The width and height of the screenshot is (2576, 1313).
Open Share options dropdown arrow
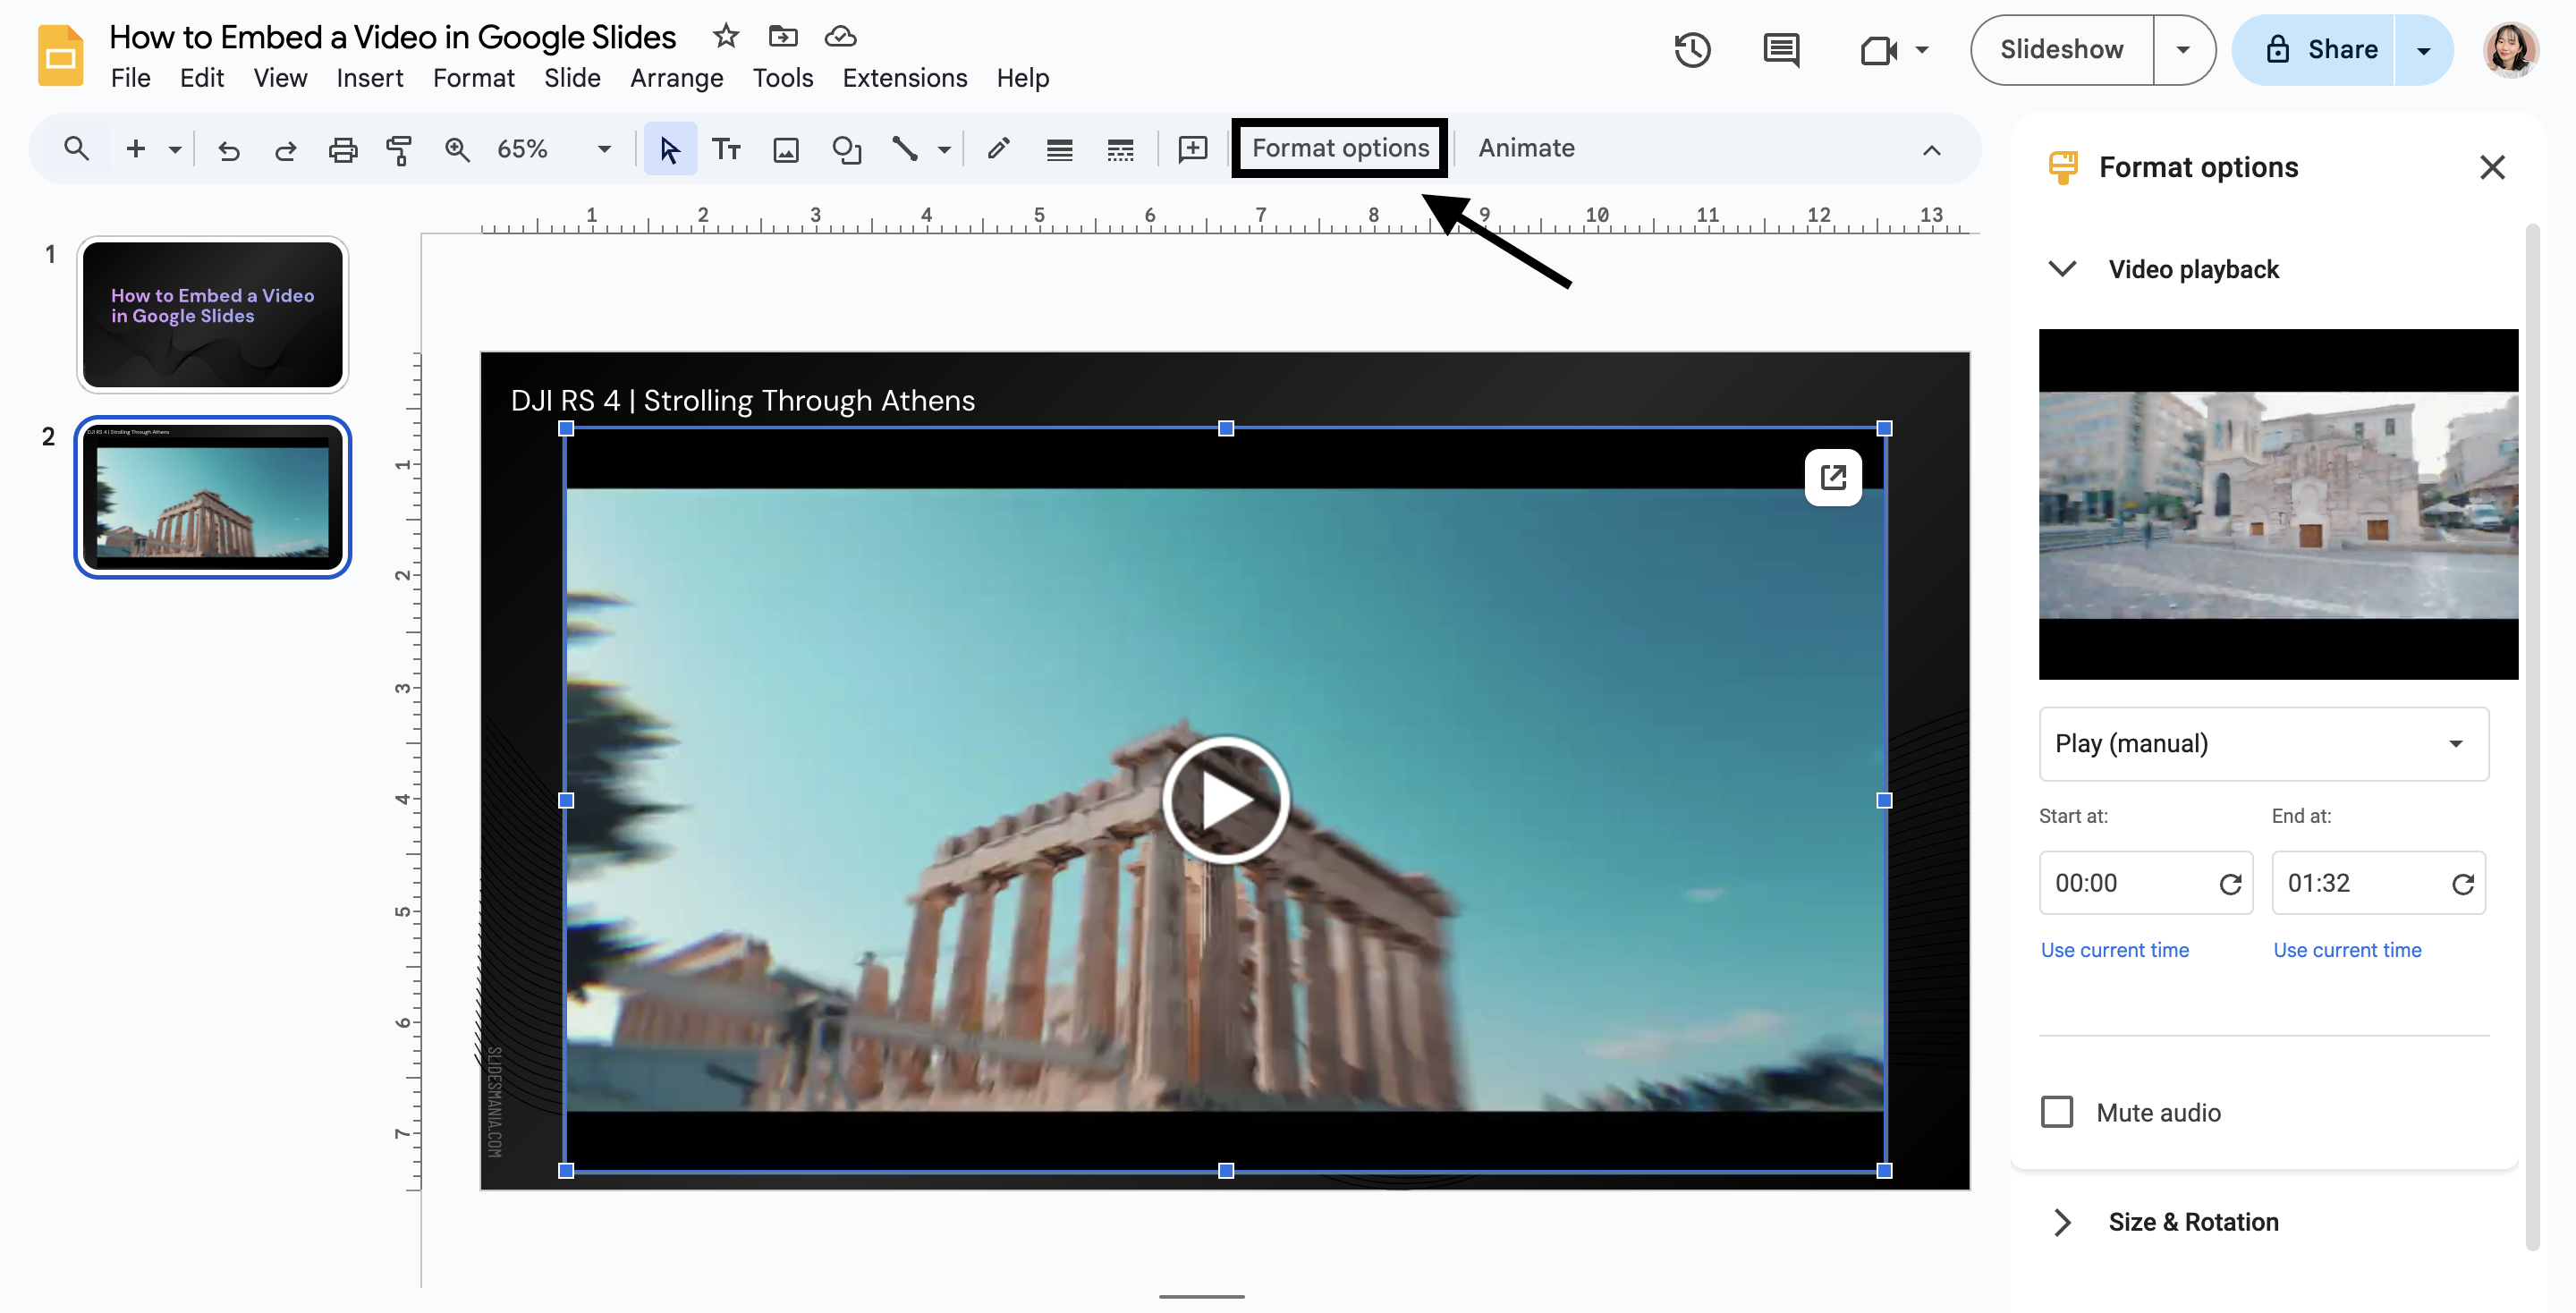2423,50
